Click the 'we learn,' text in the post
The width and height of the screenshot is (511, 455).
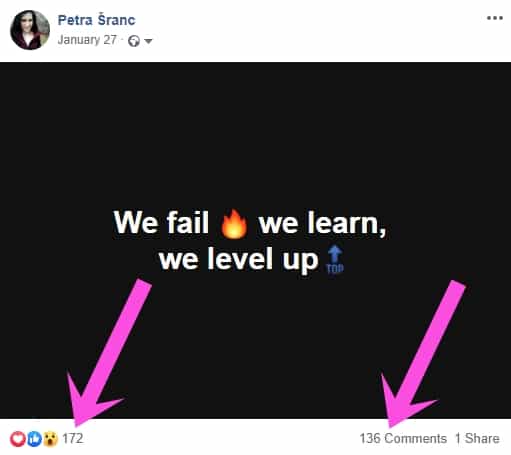pos(322,223)
